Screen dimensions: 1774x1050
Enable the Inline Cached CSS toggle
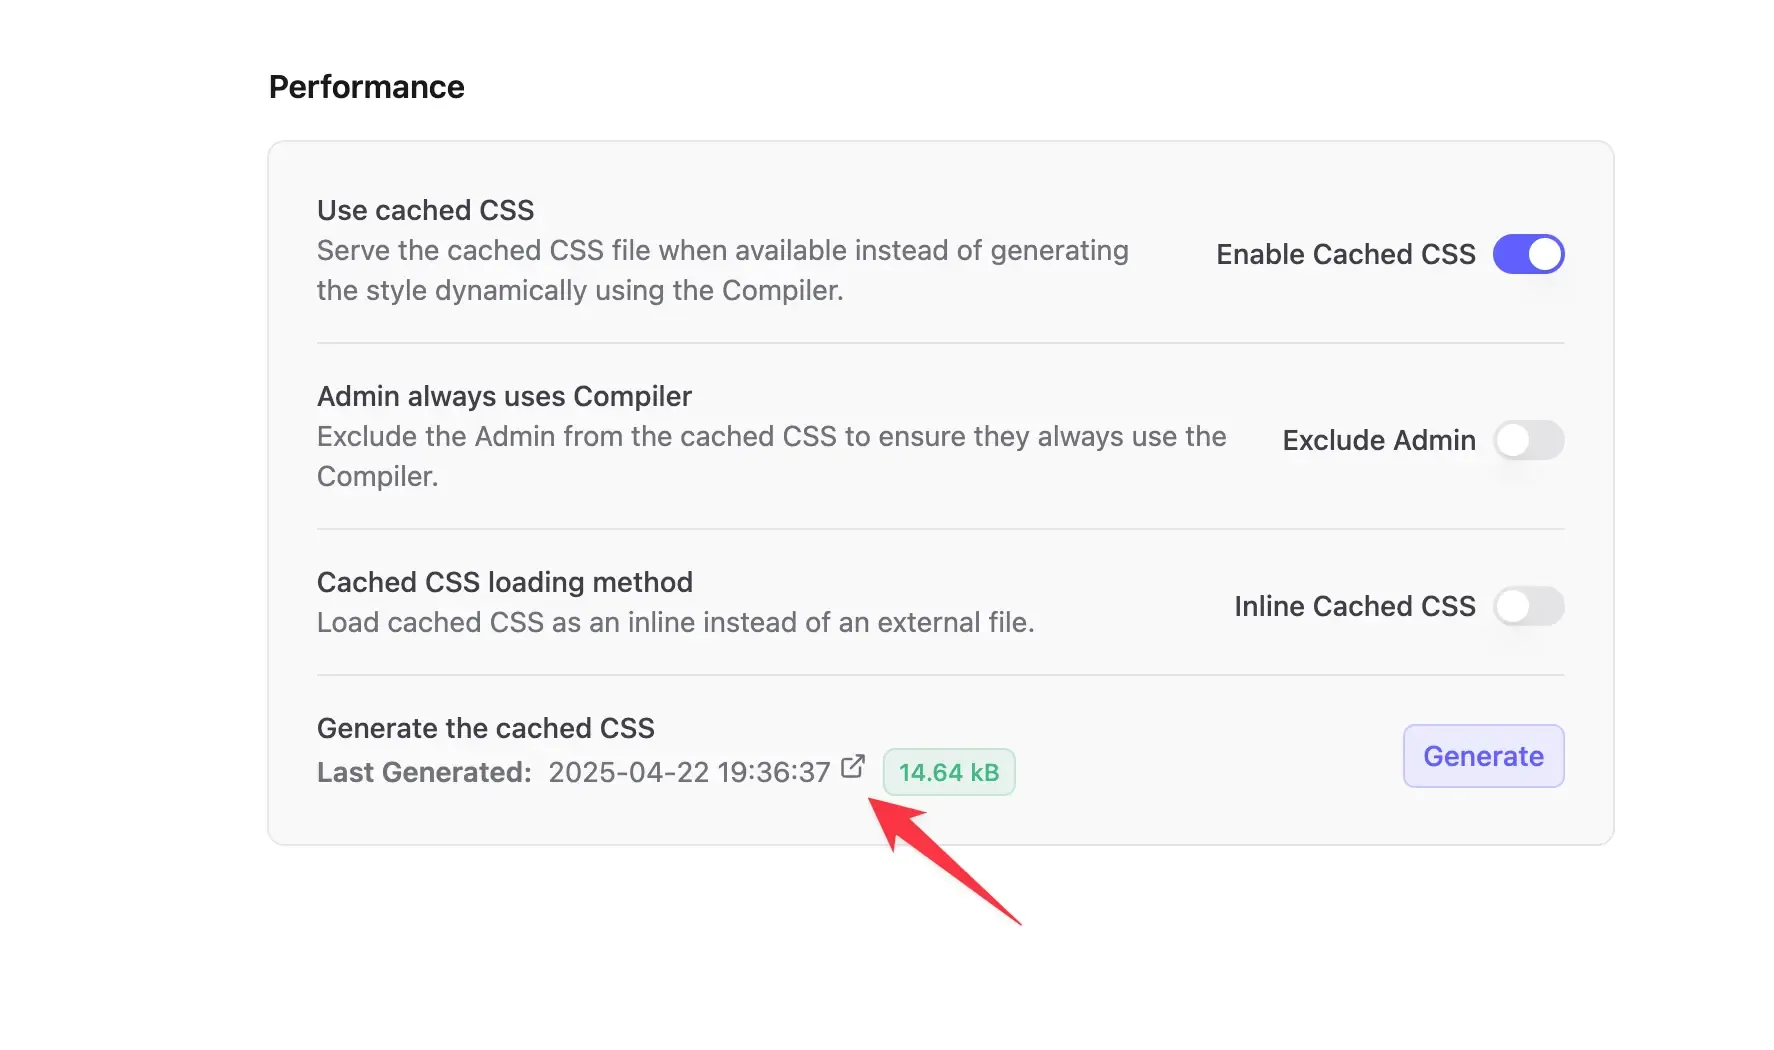pos(1529,606)
